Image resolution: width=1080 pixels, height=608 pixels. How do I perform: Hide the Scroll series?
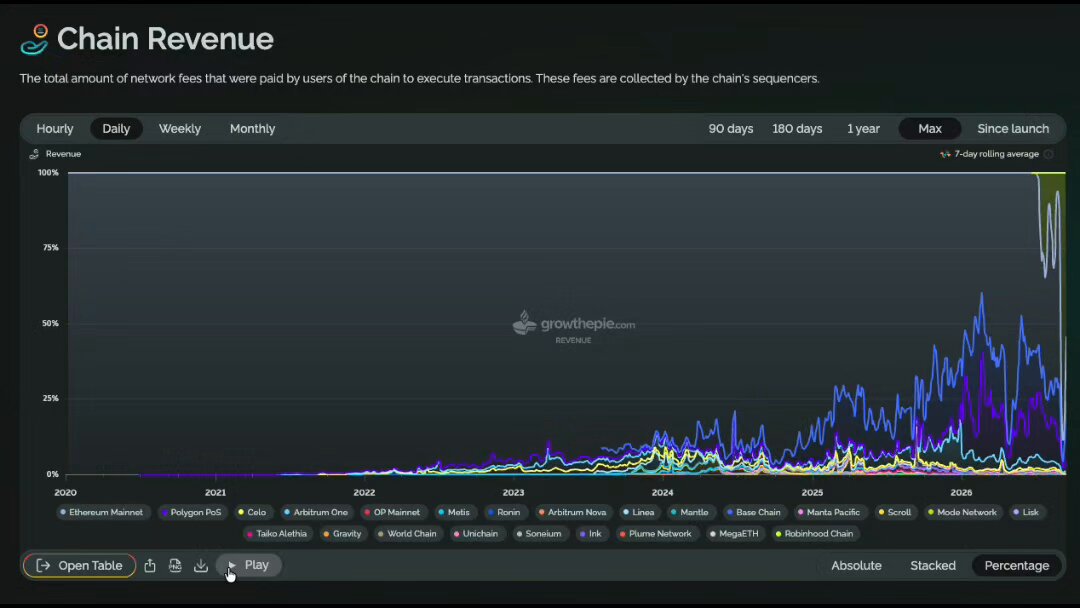895,512
